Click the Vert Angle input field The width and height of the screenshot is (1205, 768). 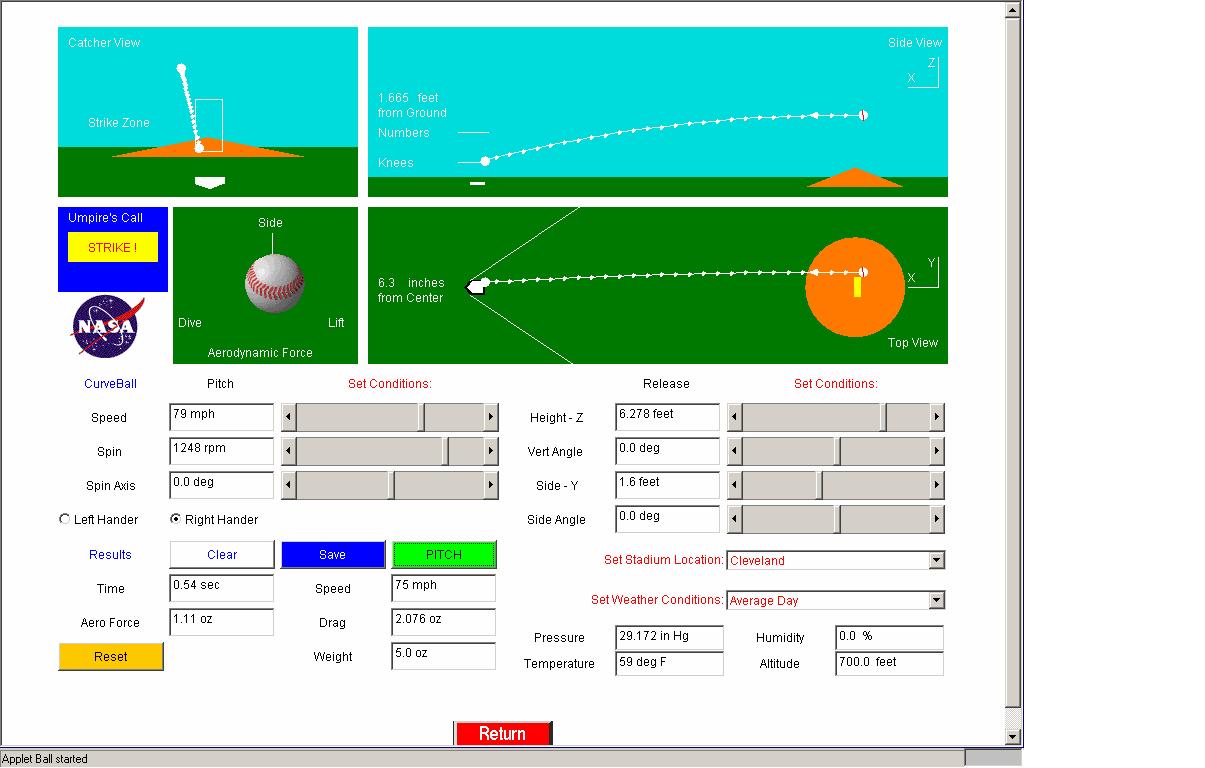pyautogui.click(x=668, y=451)
